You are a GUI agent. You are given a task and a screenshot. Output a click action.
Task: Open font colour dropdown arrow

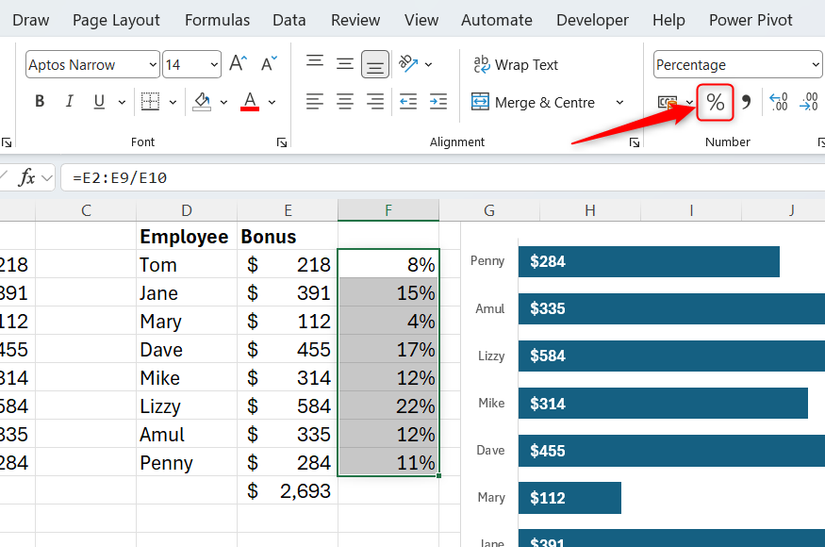point(272,102)
